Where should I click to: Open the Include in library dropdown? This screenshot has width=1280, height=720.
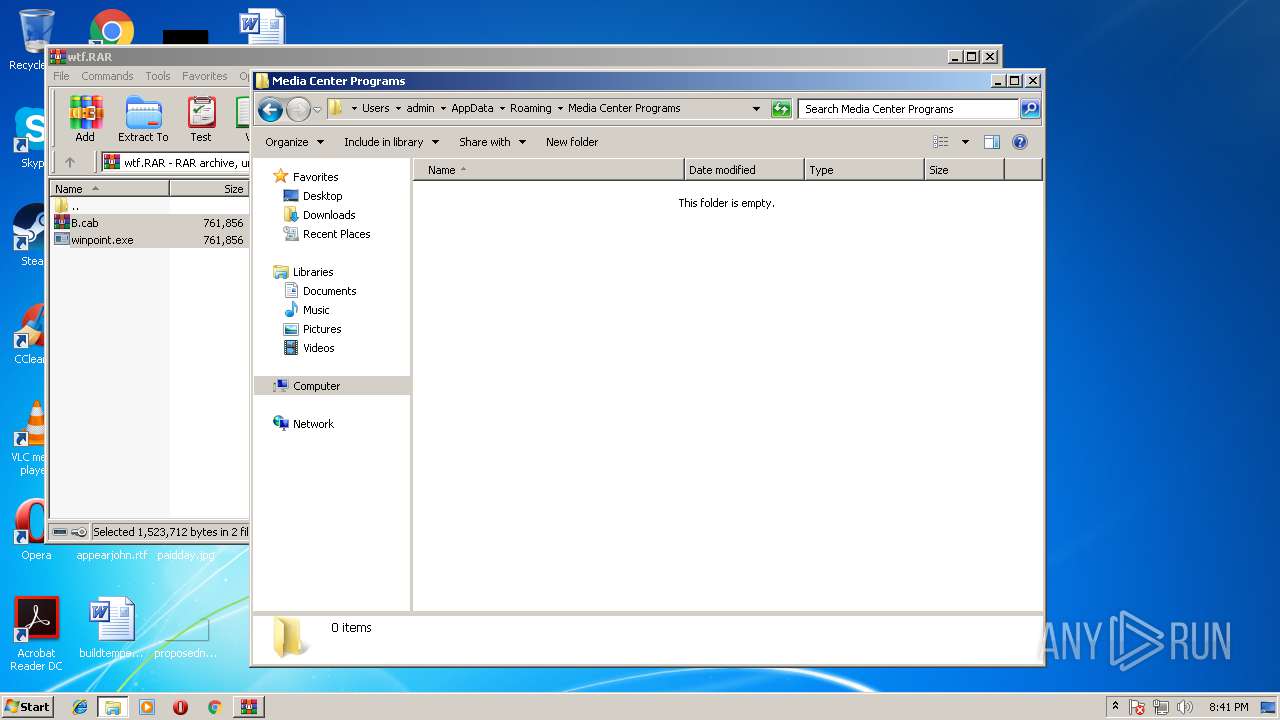click(391, 142)
